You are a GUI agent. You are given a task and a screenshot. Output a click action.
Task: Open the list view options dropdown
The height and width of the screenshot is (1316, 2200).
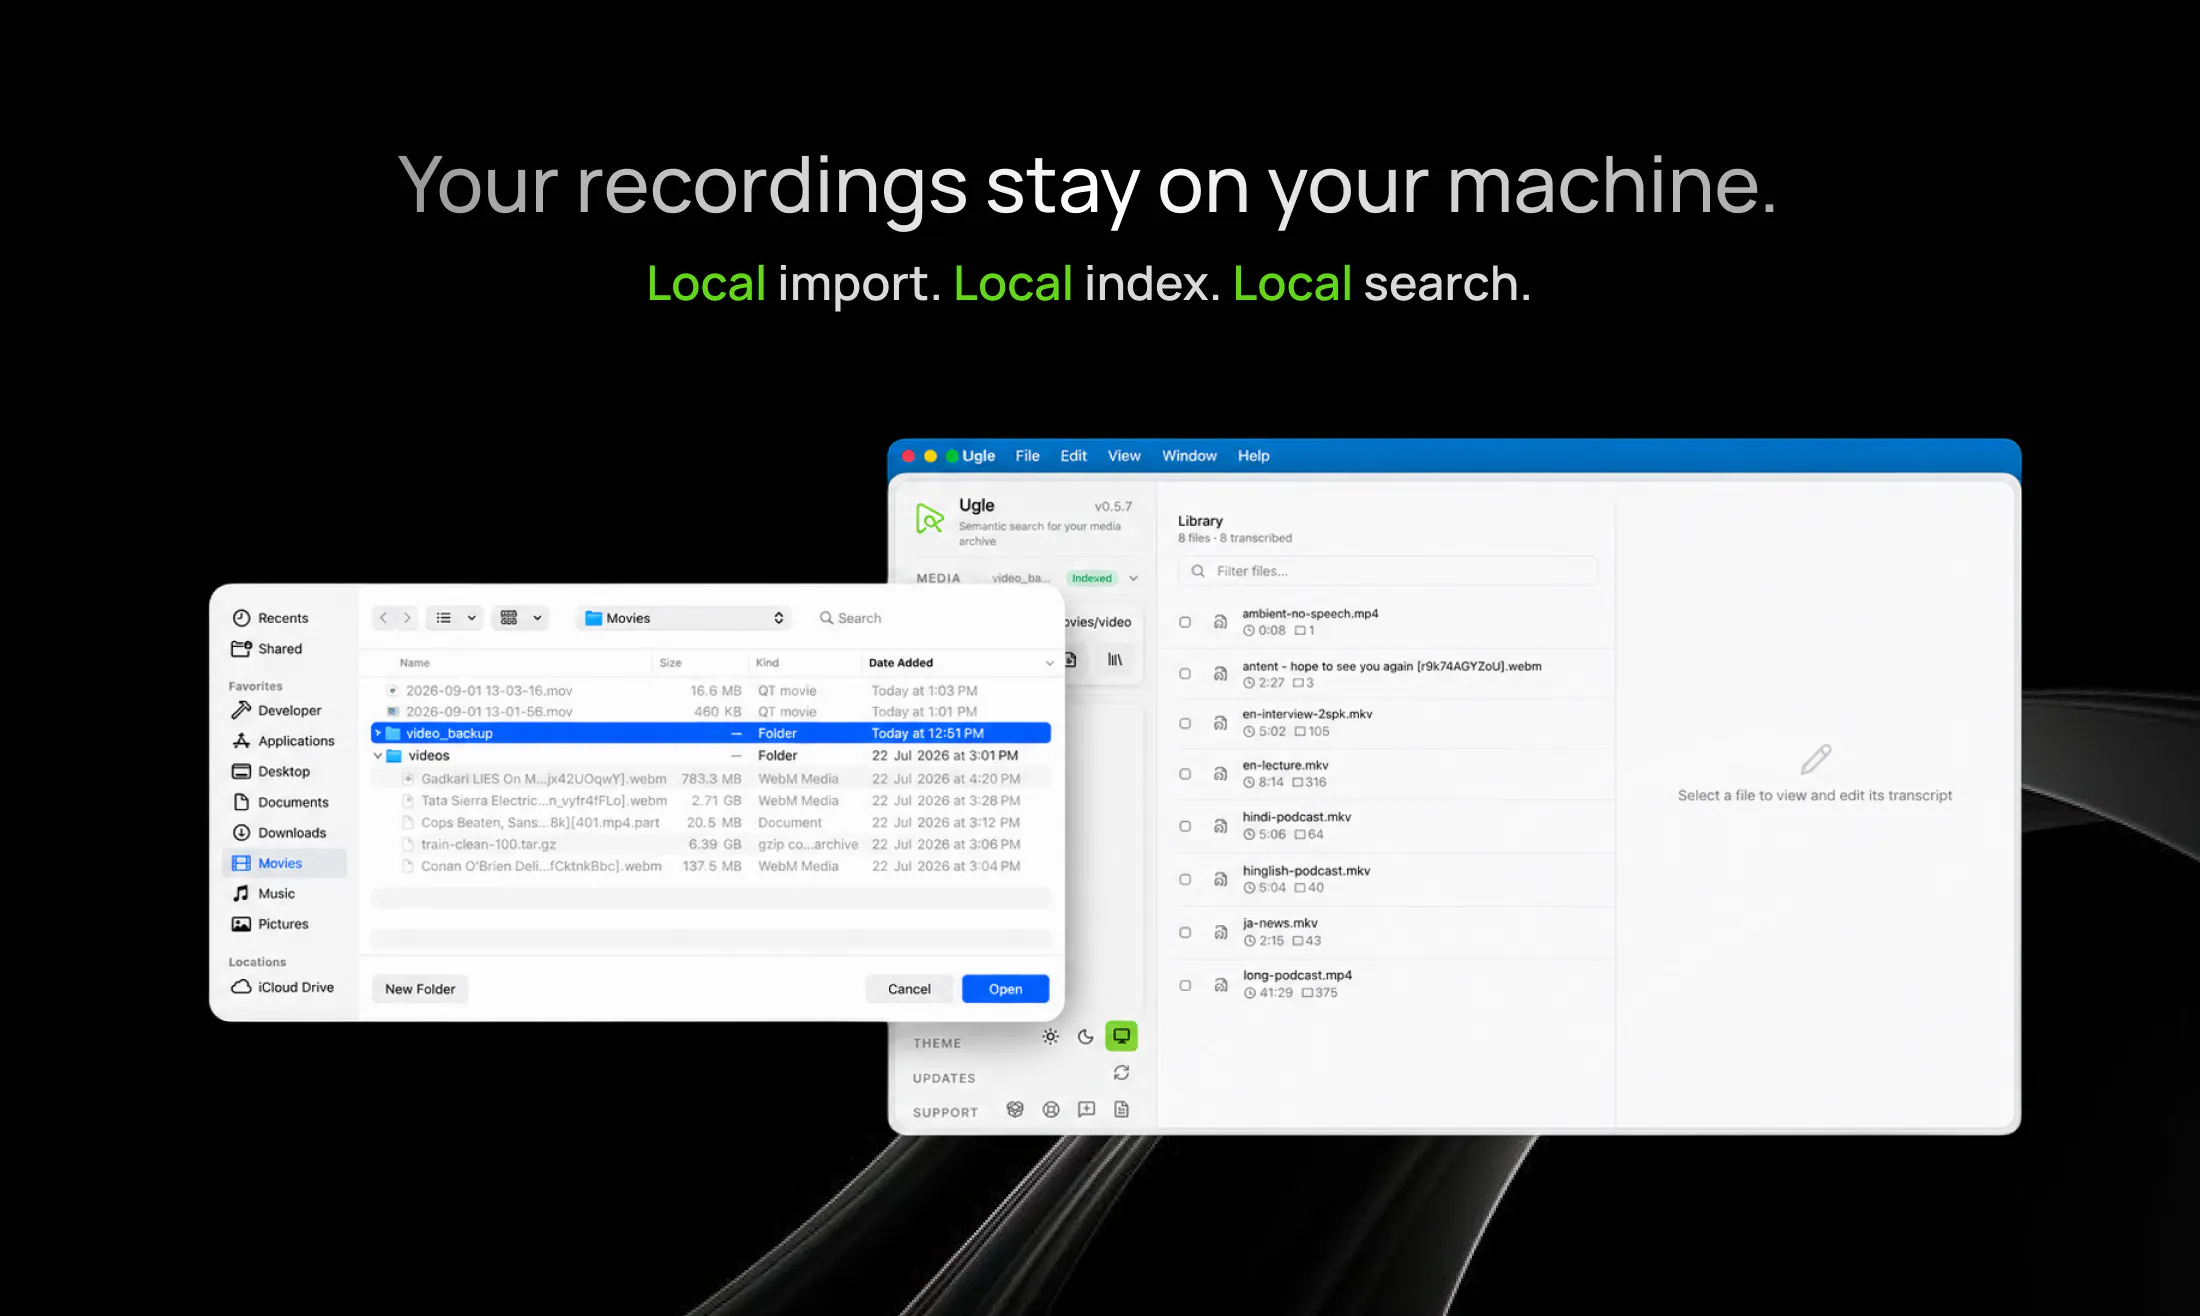tap(455, 618)
